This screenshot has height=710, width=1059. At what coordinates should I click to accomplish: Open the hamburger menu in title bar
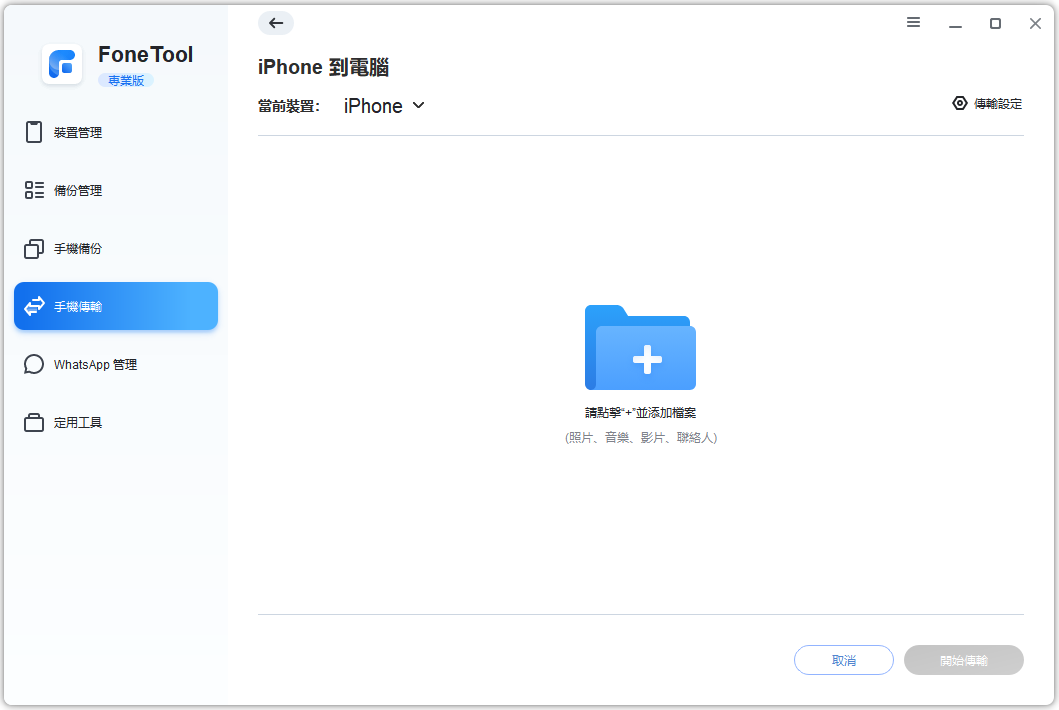point(913,22)
